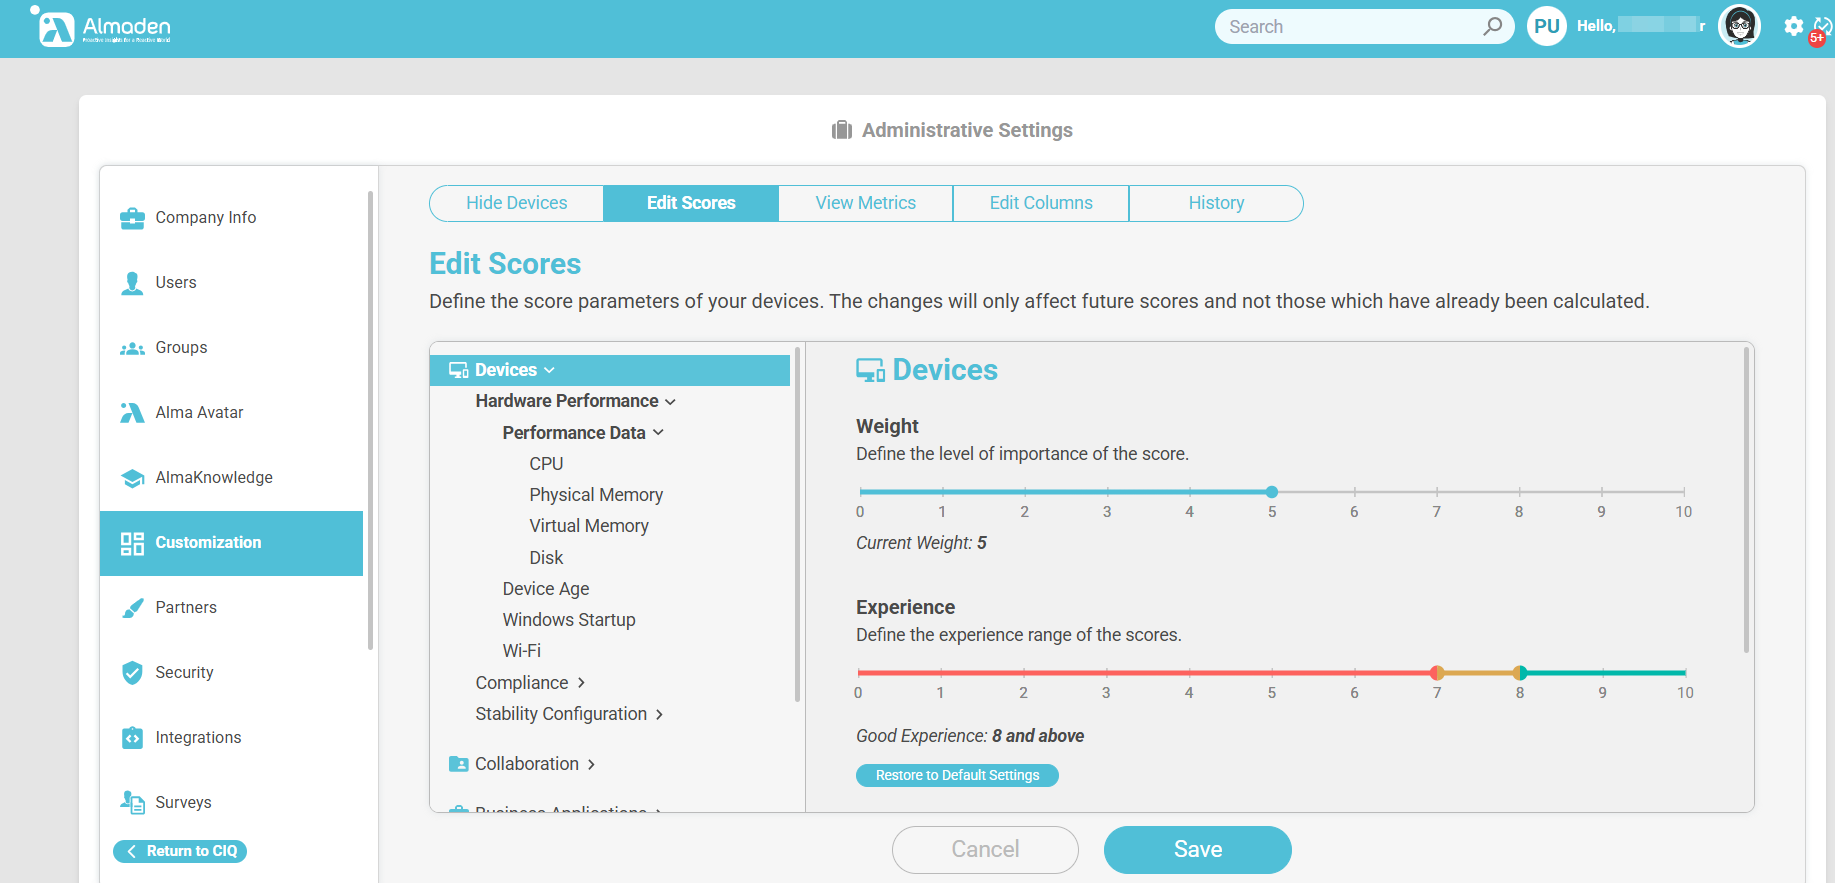This screenshot has height=883, width=1835.
Task: Click the Save button
Action: 1198,849
